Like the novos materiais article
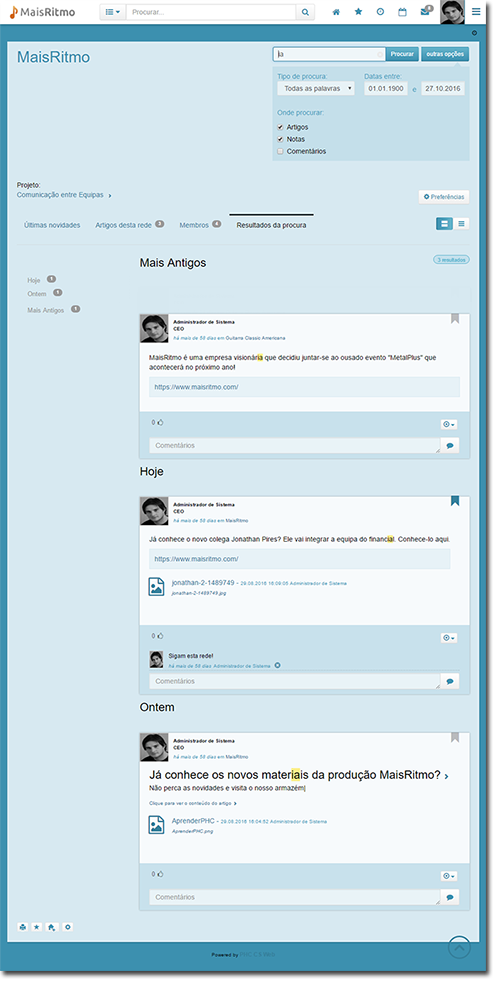Screen dimensions: 496x983 pos(160,874)
